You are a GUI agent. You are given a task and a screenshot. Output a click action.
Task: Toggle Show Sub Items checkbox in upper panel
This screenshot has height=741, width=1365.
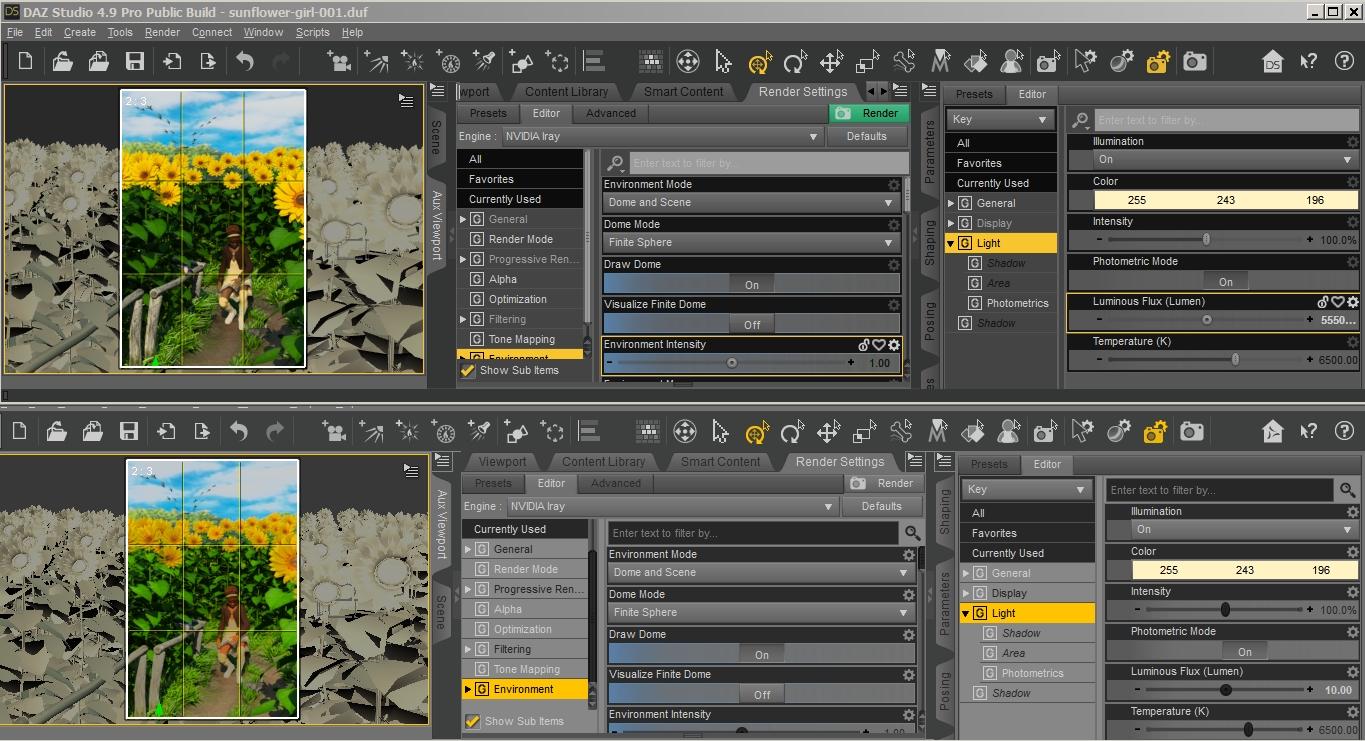(x=468, y=370)
